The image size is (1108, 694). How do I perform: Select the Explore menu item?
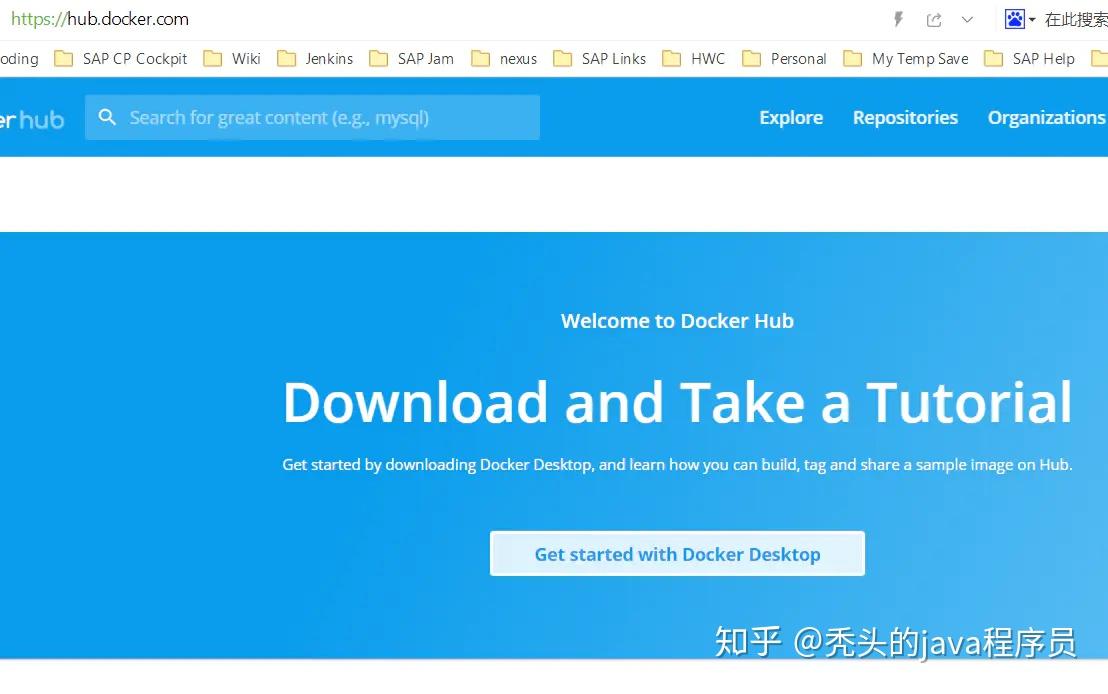pyautogui.click(x=791, y=118)
